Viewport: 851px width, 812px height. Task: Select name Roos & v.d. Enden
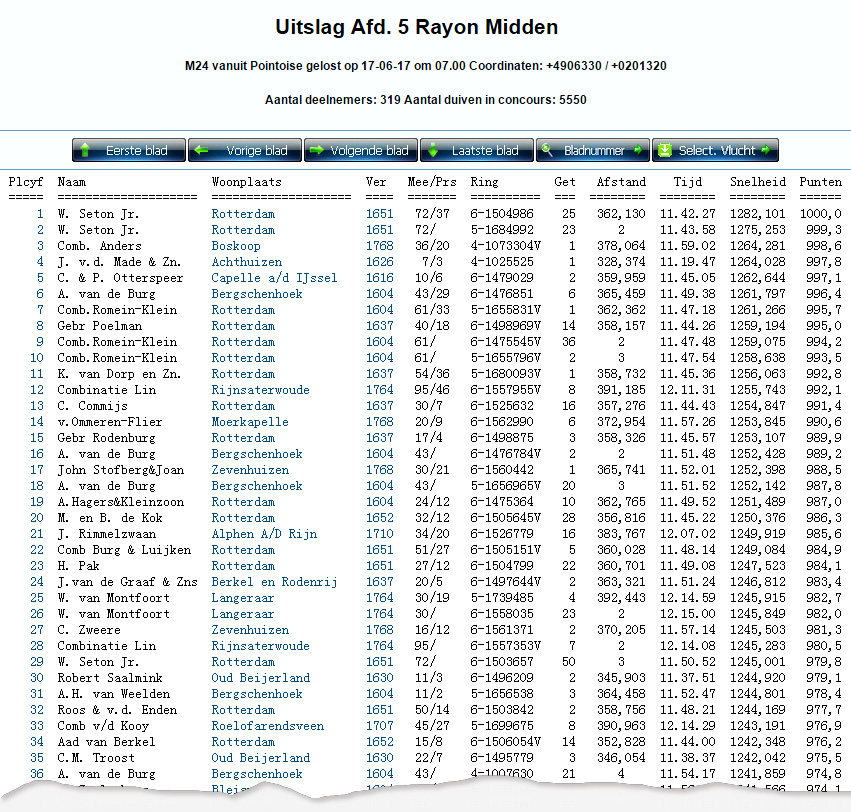click(x=117, y=710)
